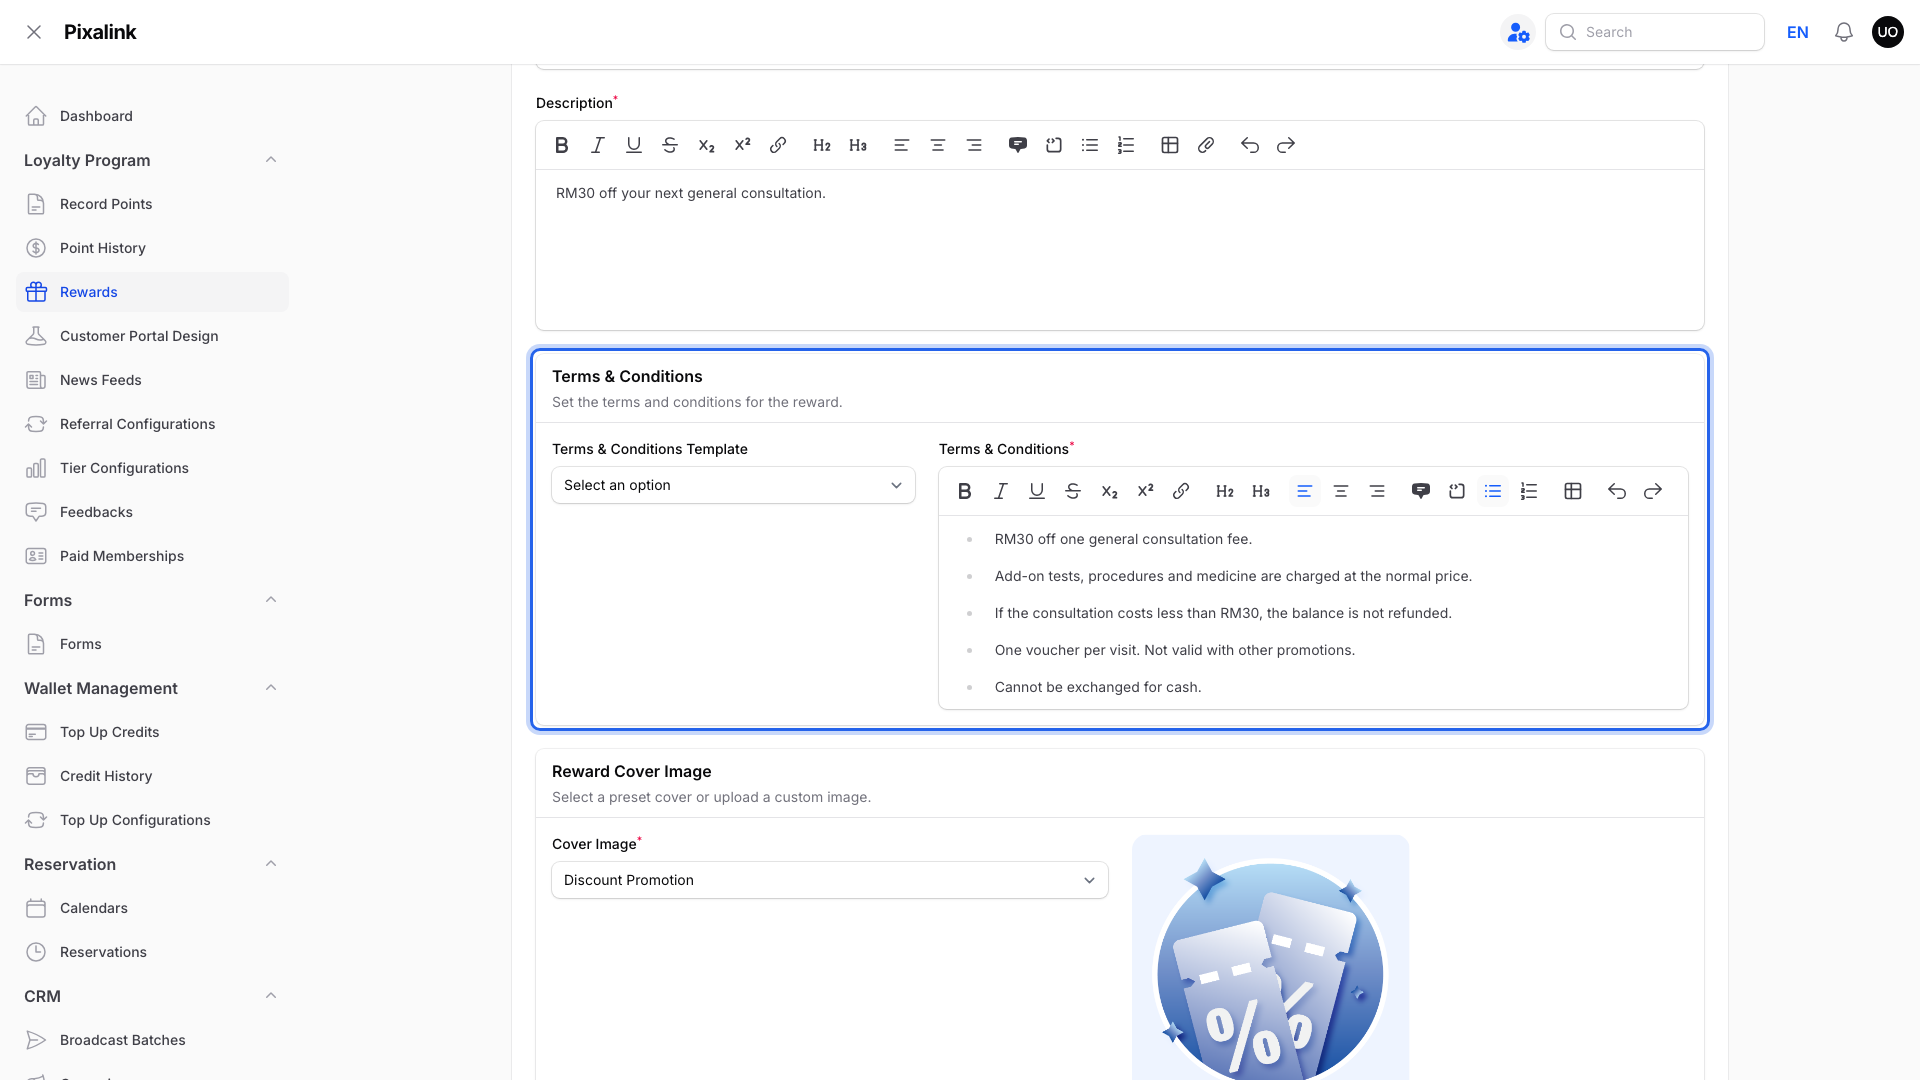Add attachment in Description editor toolbar
1920x1080 pixels.
point(1206,145)
